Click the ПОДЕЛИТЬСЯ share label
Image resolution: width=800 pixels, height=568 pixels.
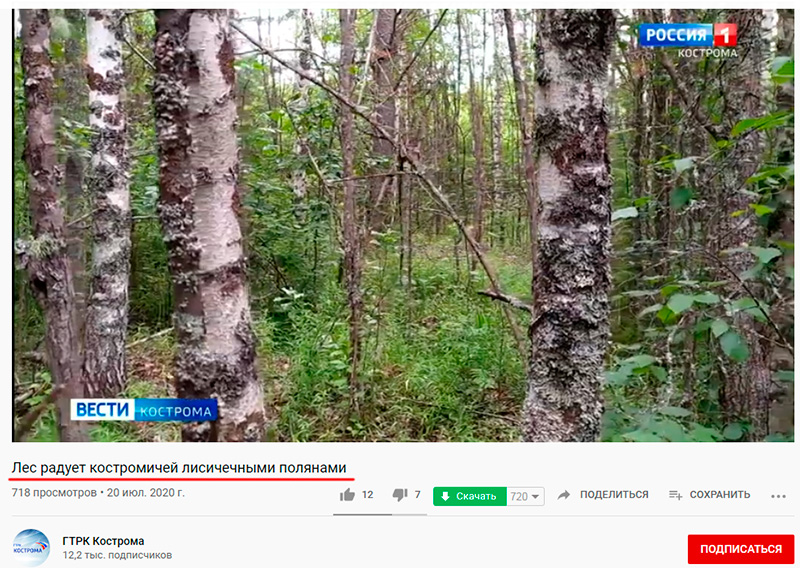coord(614,495)
